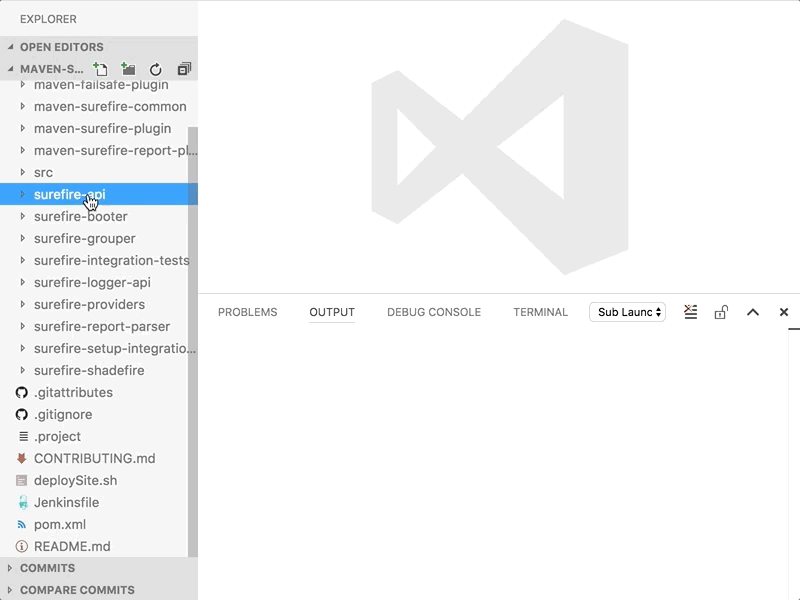
Task: Switch to the OUTPUT tab
Action: (332, 312)
